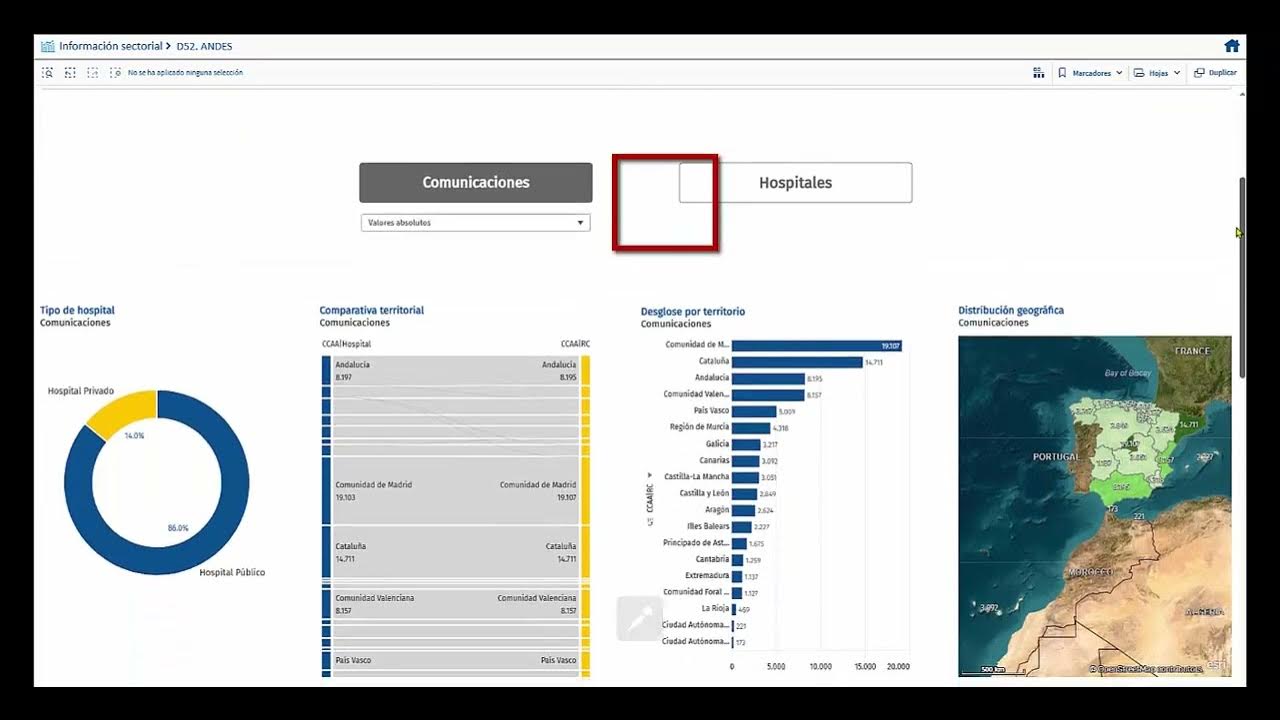
Task: Click the Galicia bar label
Action: tap(717, 444)
